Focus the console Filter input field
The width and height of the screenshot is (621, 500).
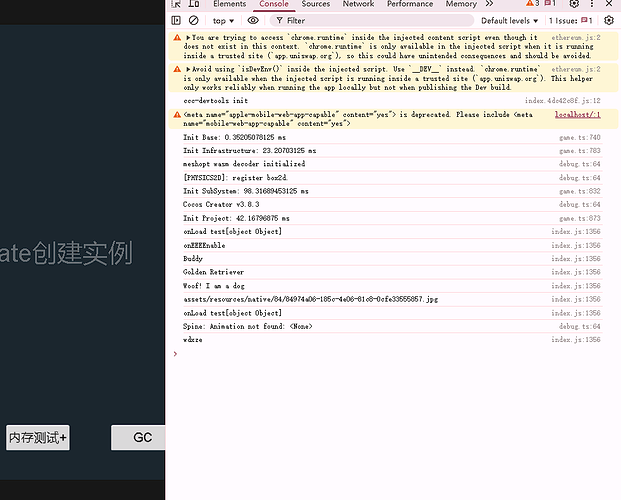pos(371,21)
